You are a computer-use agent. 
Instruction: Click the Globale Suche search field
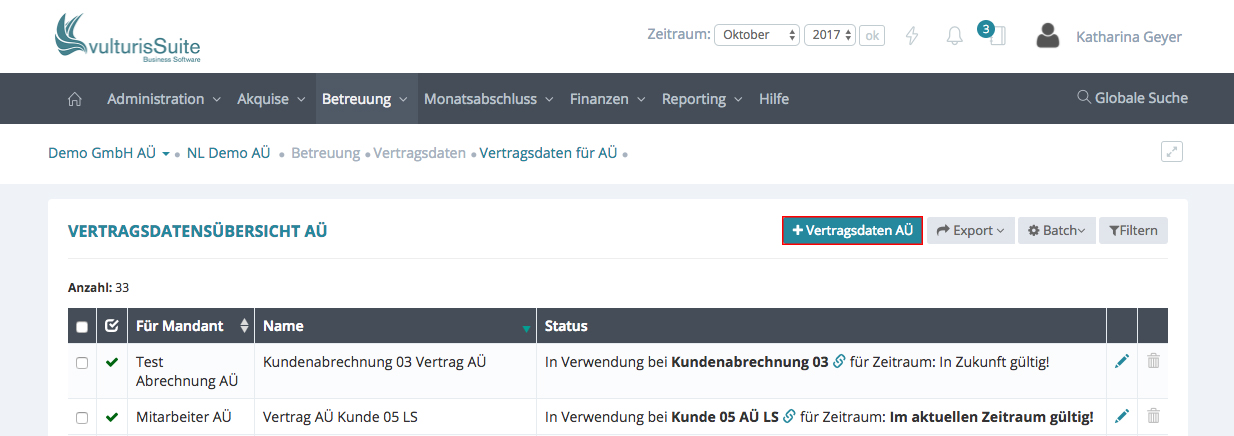pos(1132,98)
